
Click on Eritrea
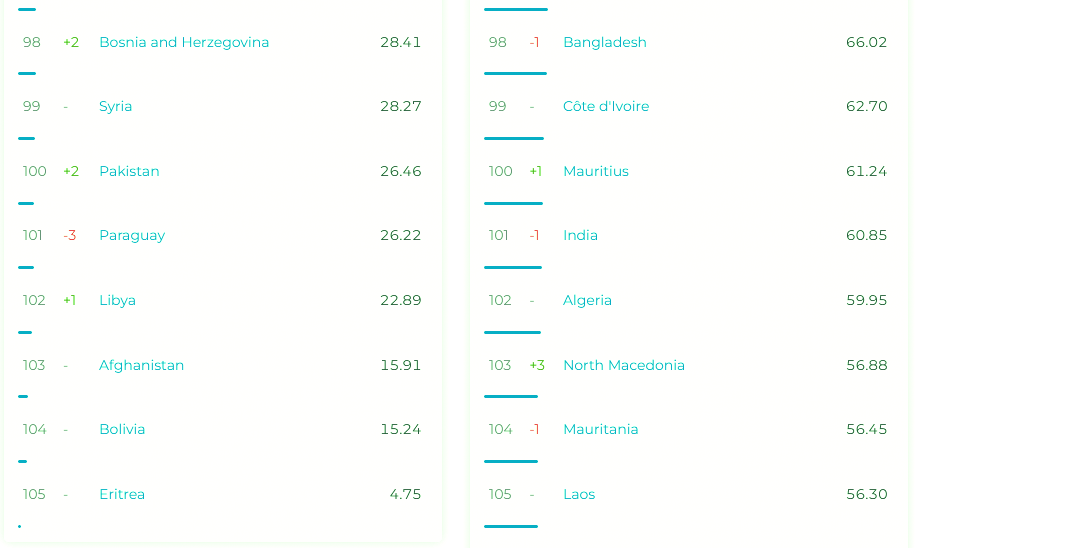122,494
